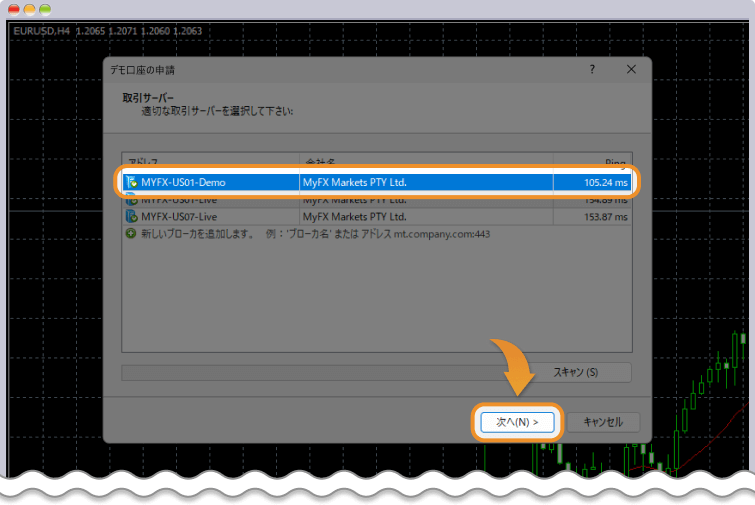Image resolution: width=755 pixels, height=505 pixels.
Task: Click the MYFX-US07-Live server icon
Action: (x=131, y=217)
